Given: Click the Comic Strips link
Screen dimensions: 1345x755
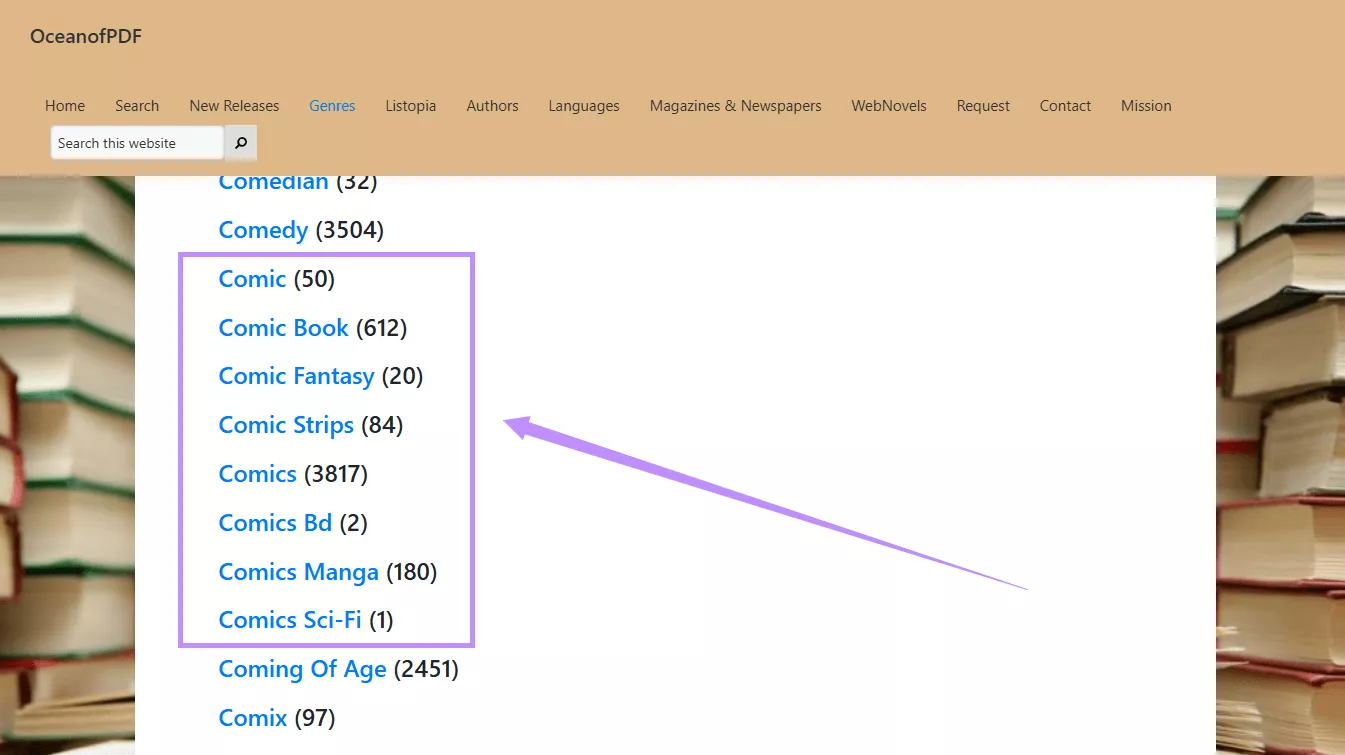Looking at the screenshot, I should (286, 424).
